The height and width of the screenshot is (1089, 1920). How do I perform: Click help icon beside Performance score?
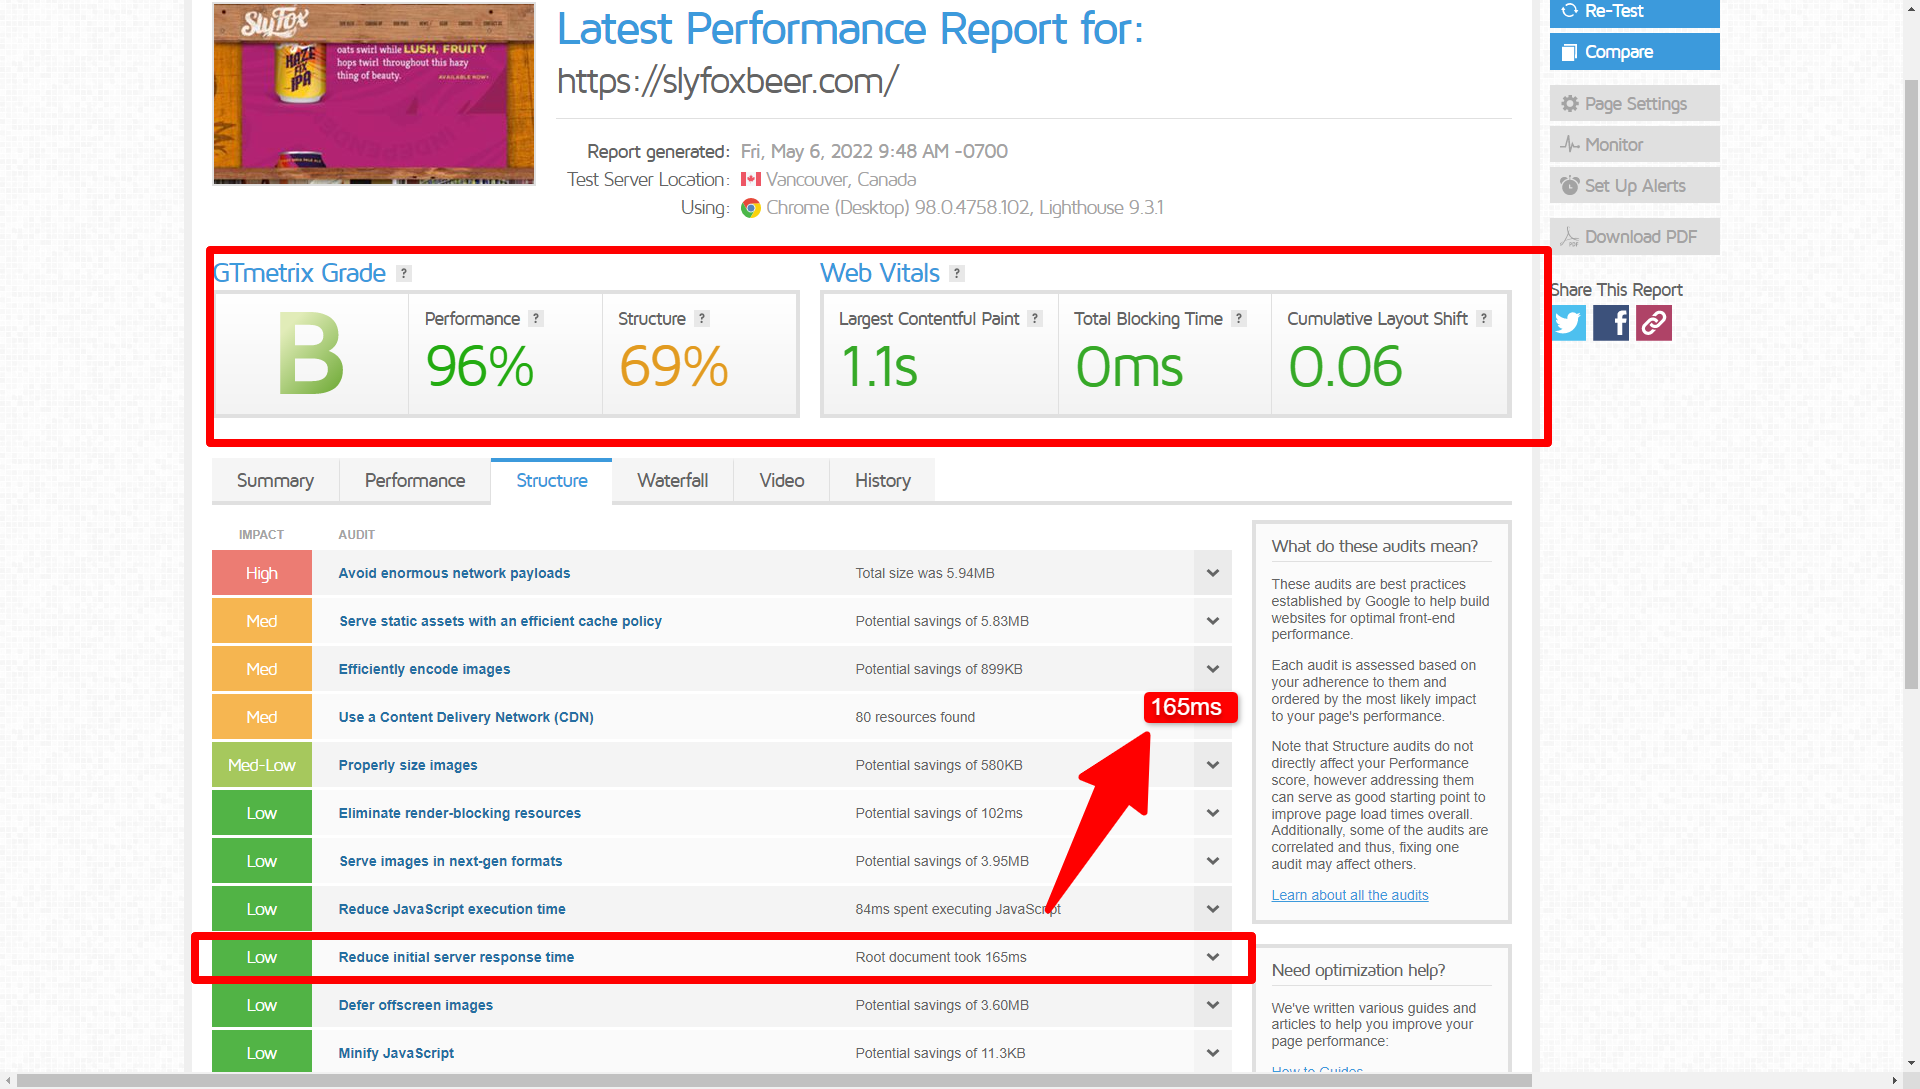tap(536, 318)
